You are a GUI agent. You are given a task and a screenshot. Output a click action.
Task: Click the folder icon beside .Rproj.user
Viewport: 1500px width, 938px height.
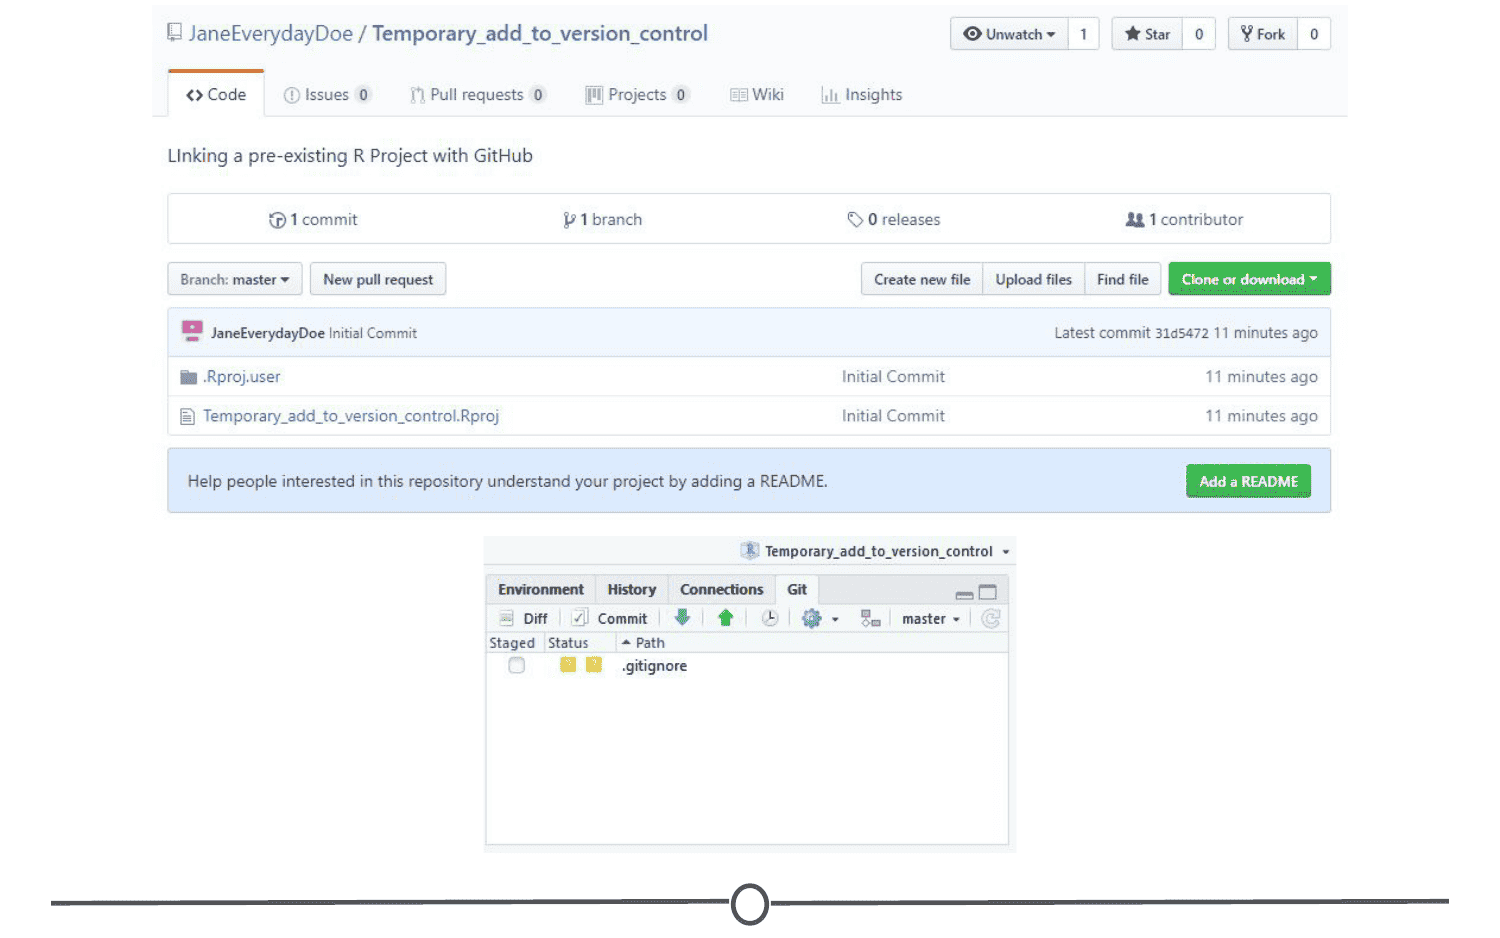(x=188, y=377)
